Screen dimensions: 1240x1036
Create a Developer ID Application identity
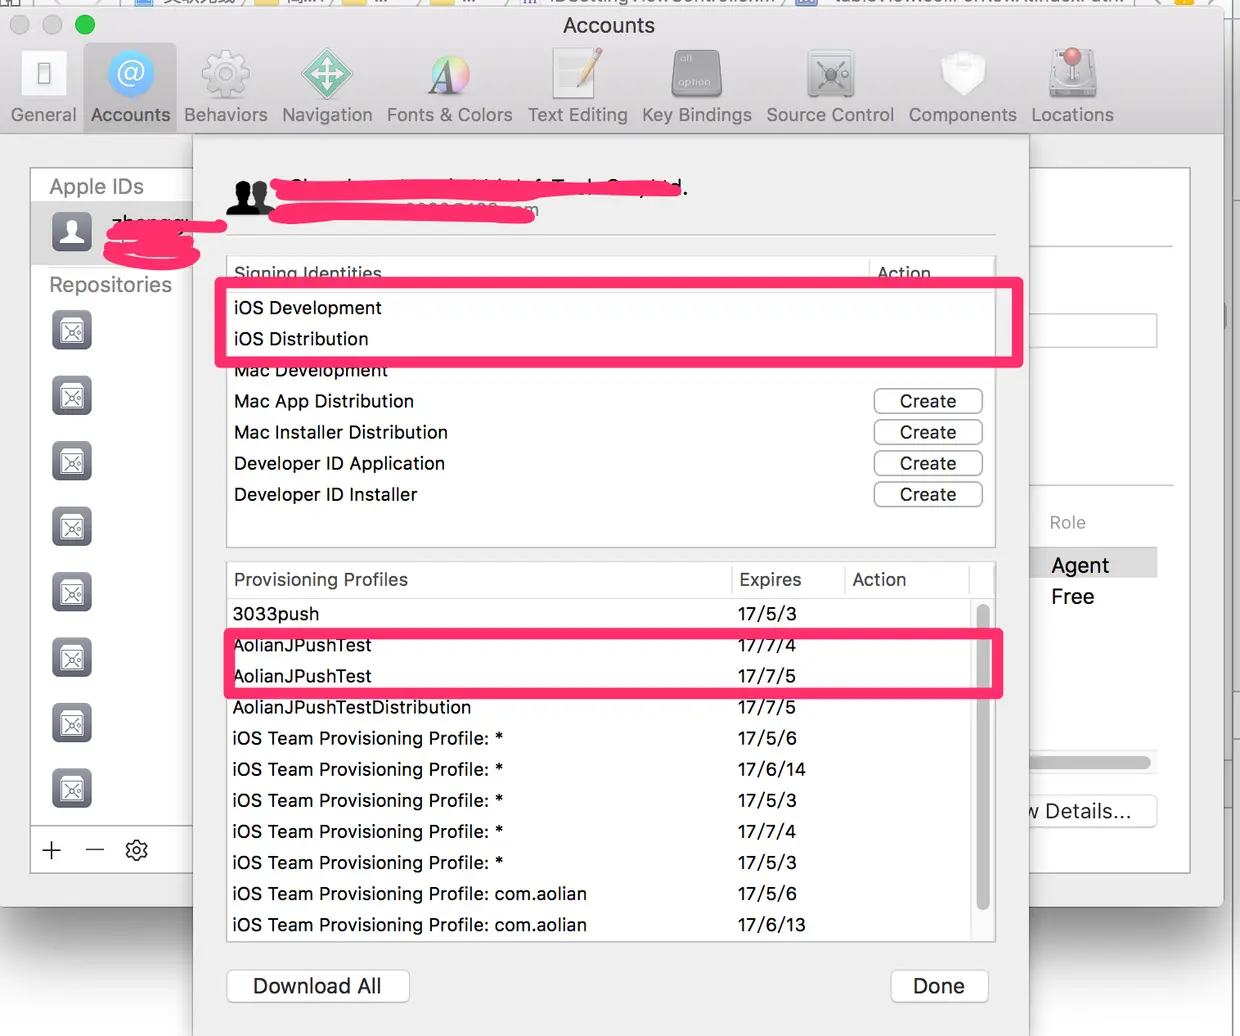[x=928, y=463]
